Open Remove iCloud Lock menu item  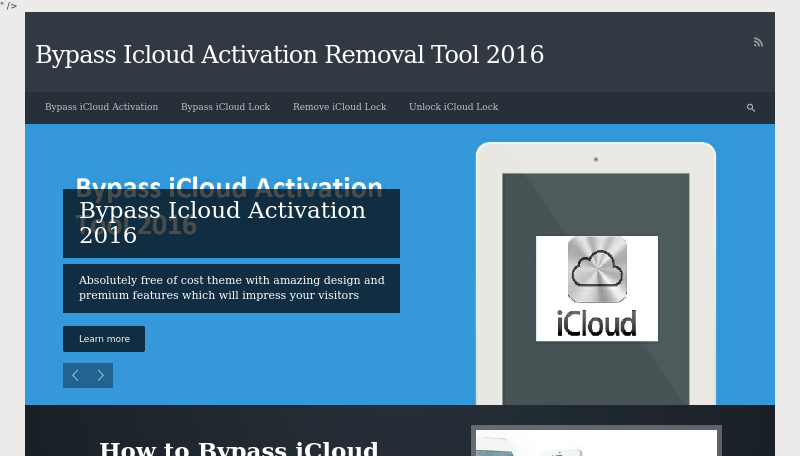pyautogui.click(x=340, y=107)
